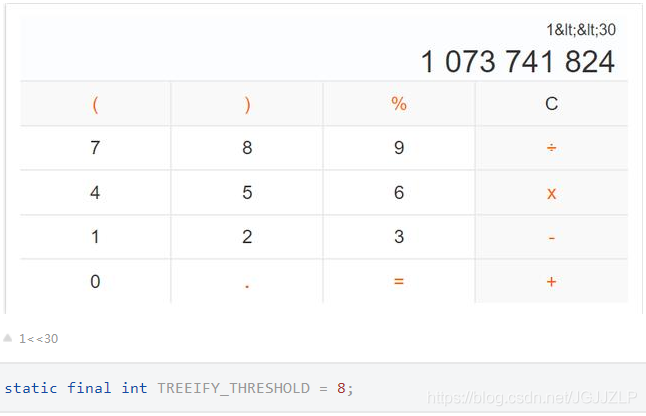Image resolution: width=646 pixels, height=416 pixels.
Task: Tap digit 5 on the keypad
Action: click(247, 192)
